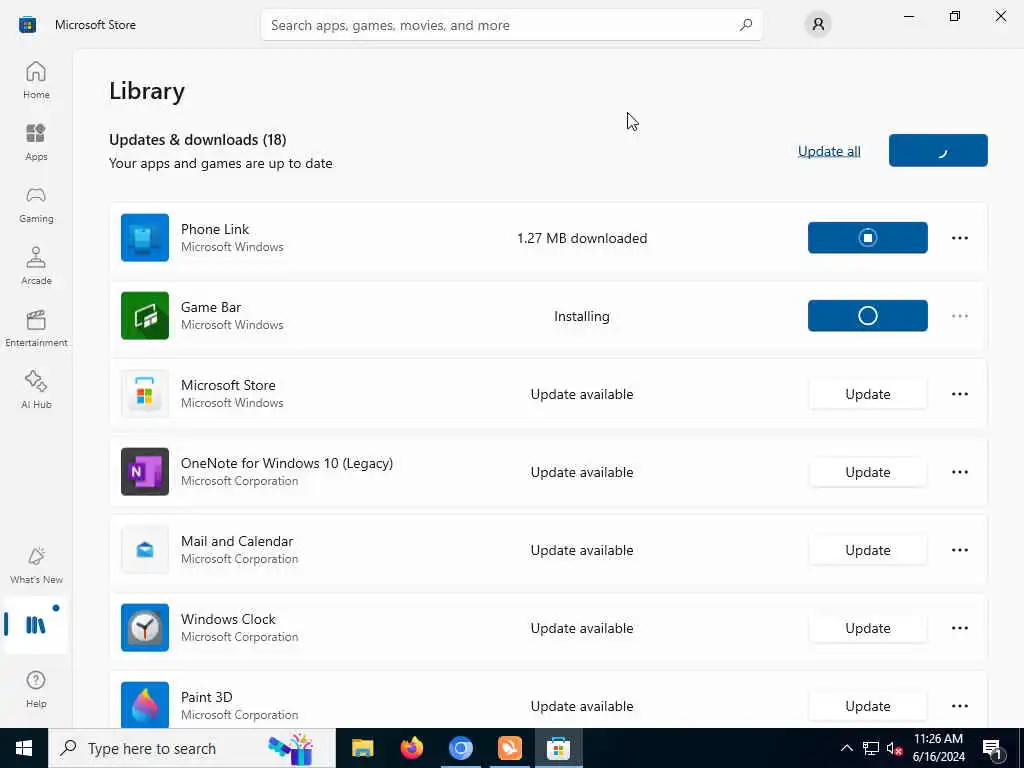Click the Windows Clock app icon
The width and height of the screenshot is (1024, 768).
[x=145, y=628]
